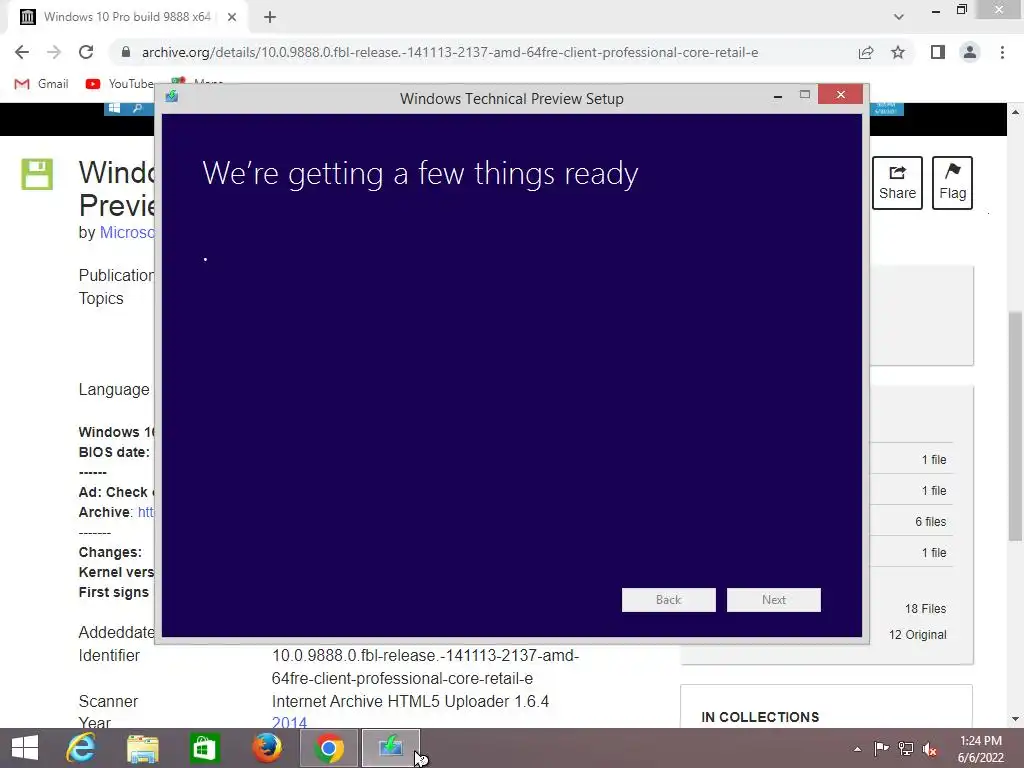The image size is (1024, 768).
Task: Minimize the Windows Technical Preview Setup window
Action: coord(777,96)
